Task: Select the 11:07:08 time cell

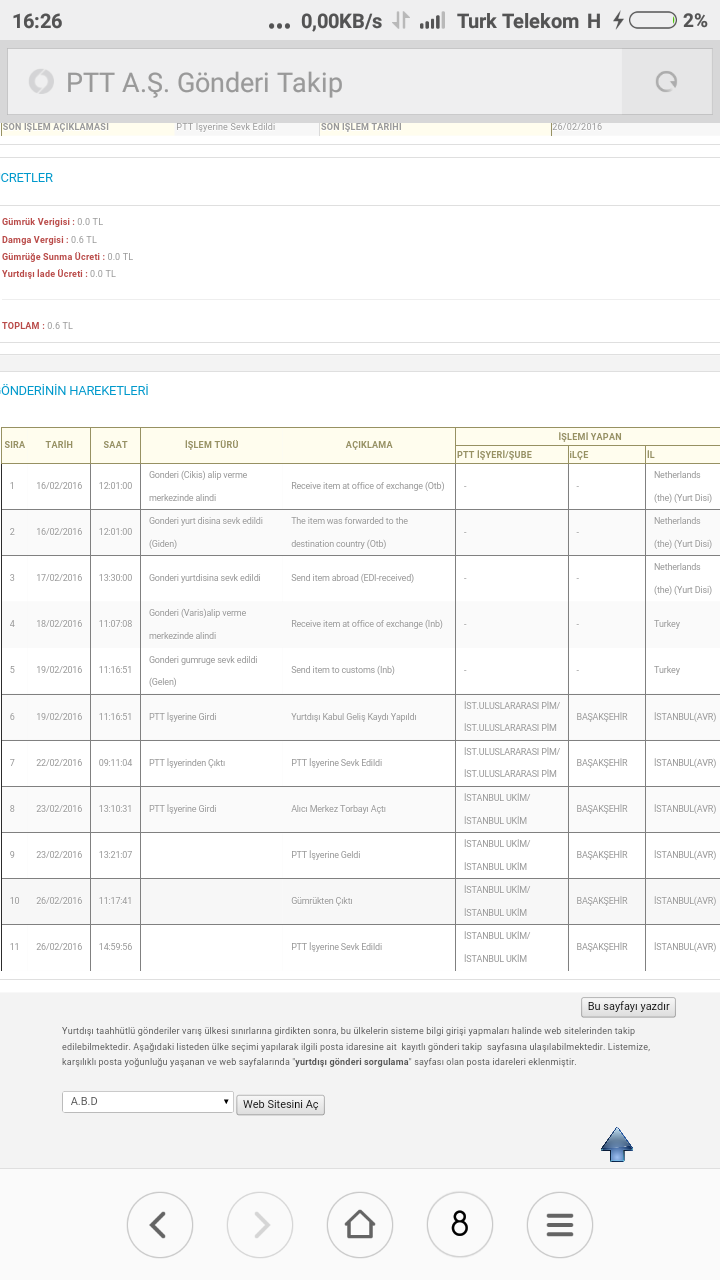Action: click(115, 624)
